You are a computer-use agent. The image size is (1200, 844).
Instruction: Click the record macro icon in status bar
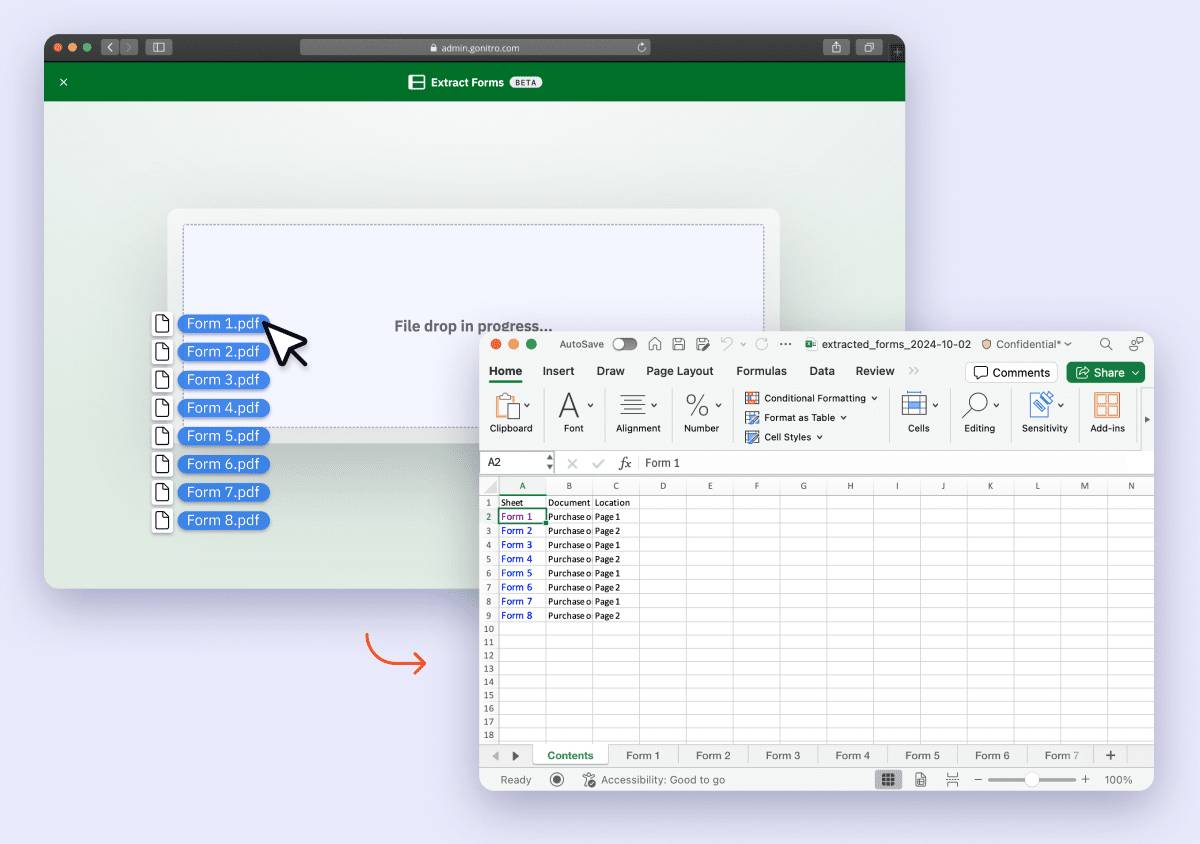pos(557,780)
